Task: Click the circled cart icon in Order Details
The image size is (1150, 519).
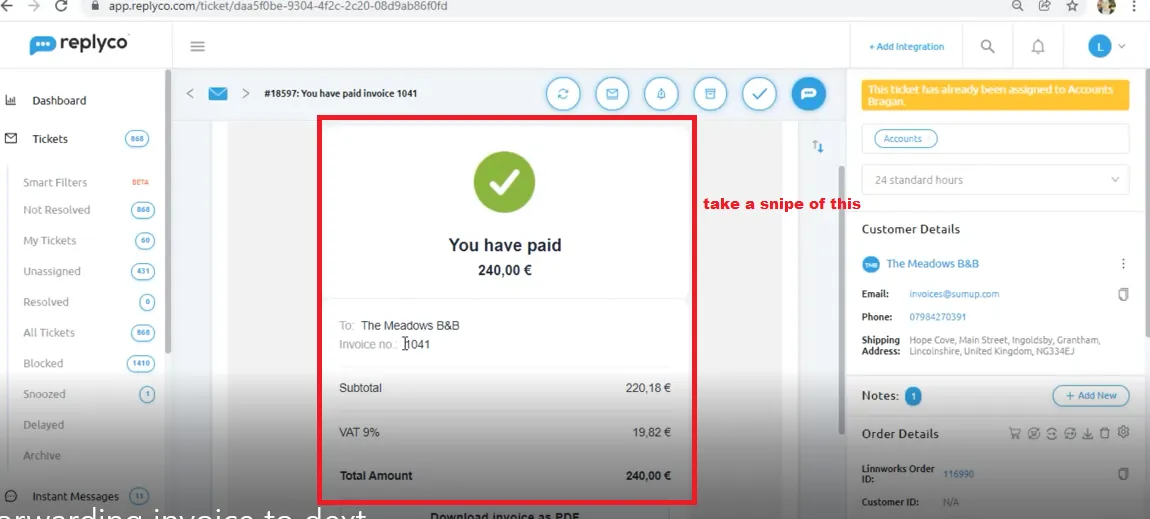Action: pos(1034,433)
